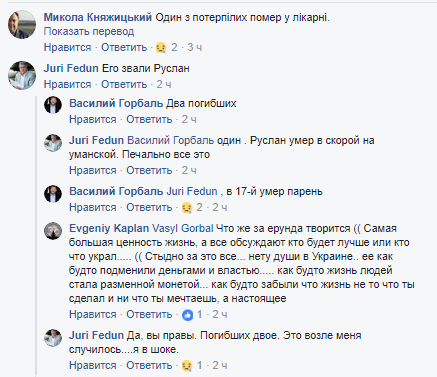Viewport: 437px width, 377px height.
Task: Open the tagged Vasyl Gorbal profile link
Action: coord(183,228)
